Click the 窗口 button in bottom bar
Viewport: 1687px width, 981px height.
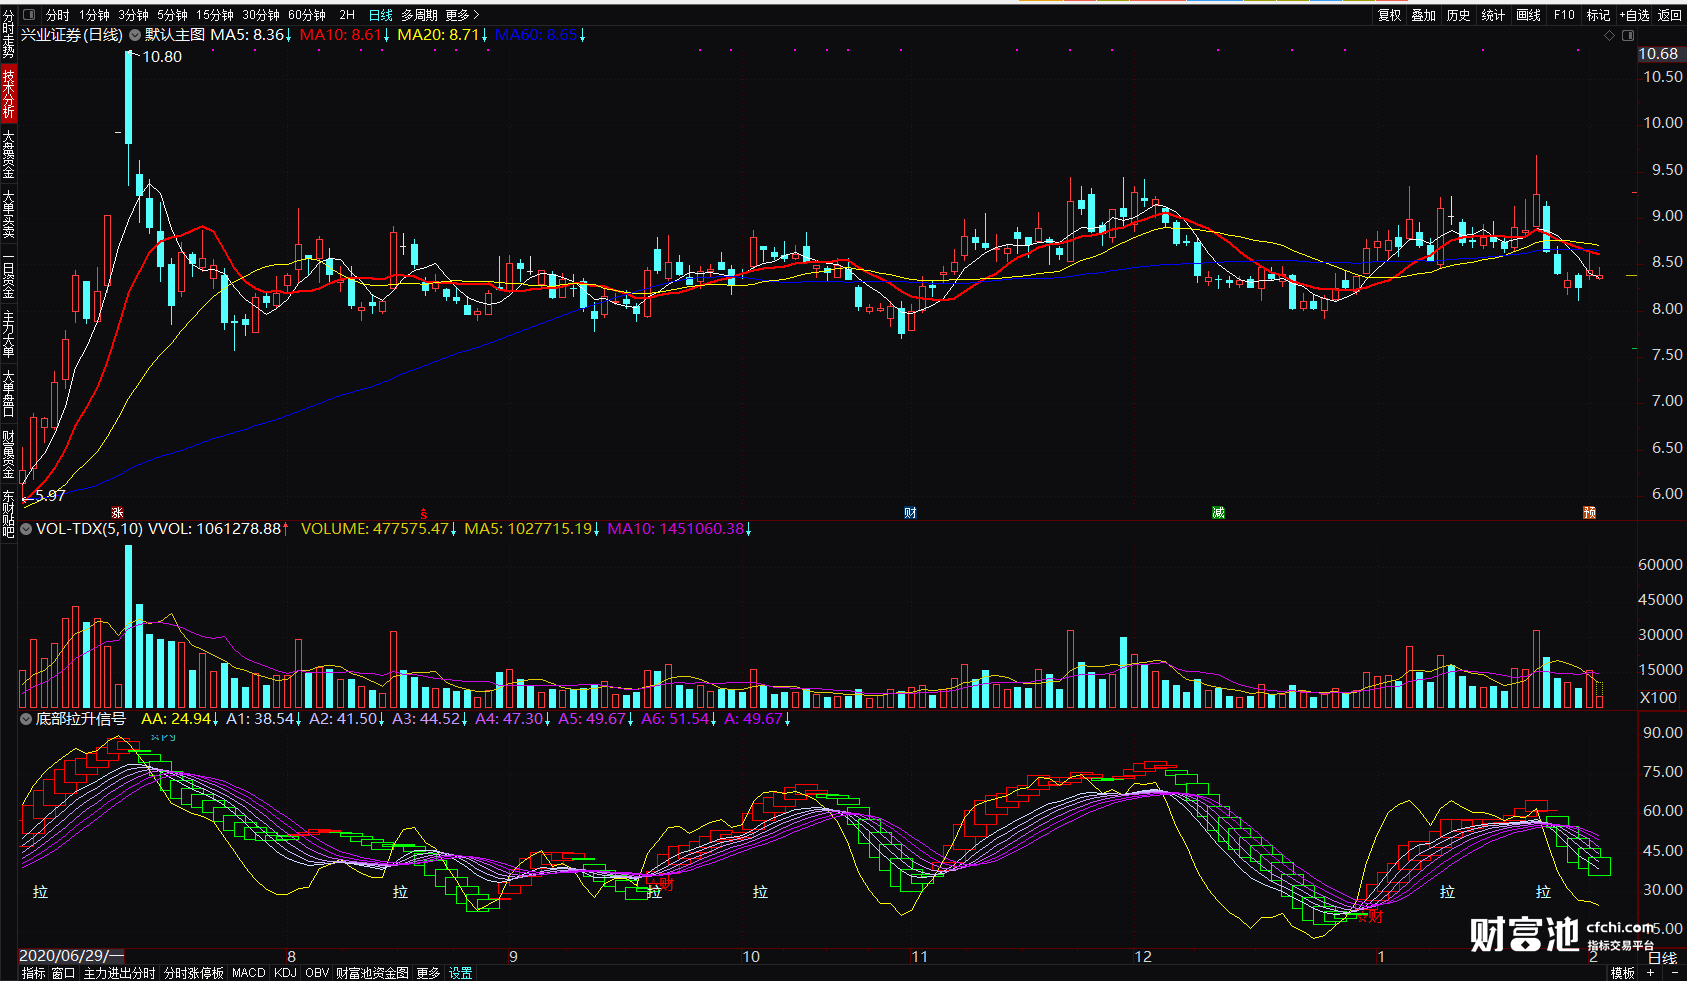[63, 973]
